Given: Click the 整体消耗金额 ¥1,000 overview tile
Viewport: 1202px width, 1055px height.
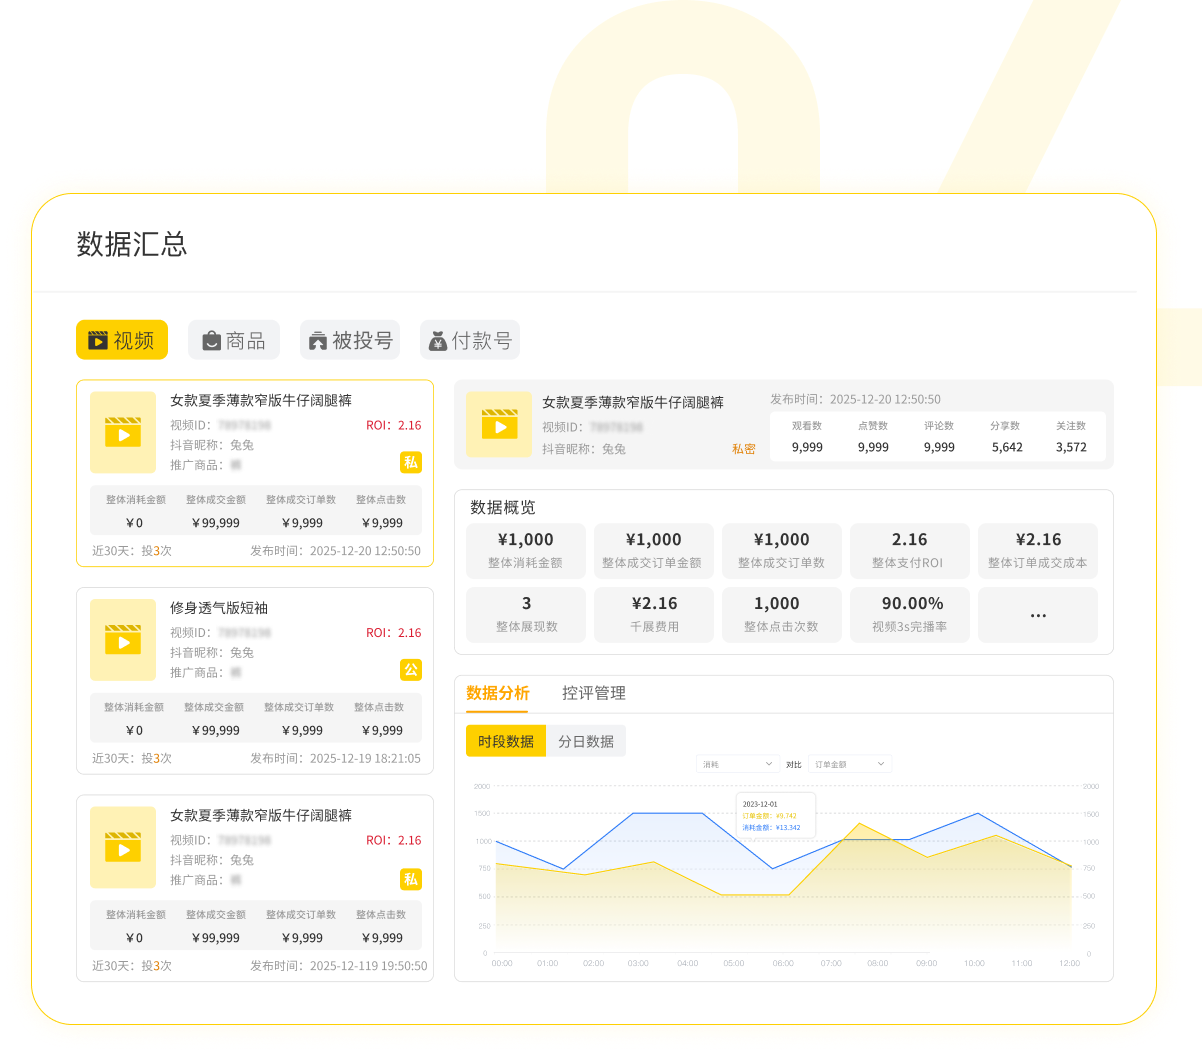Looking at the screenshot, I should (x=526, y=550).
